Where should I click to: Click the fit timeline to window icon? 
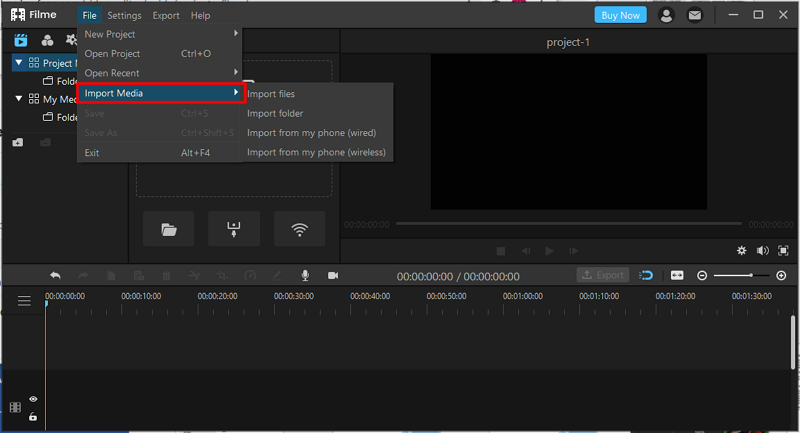point(677,275)
